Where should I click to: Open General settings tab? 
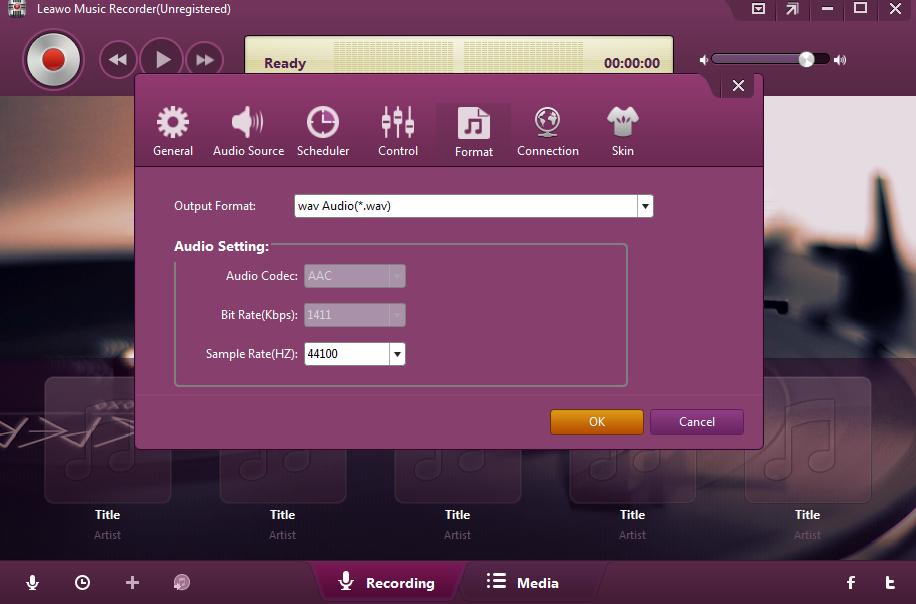tap(173, 131)
